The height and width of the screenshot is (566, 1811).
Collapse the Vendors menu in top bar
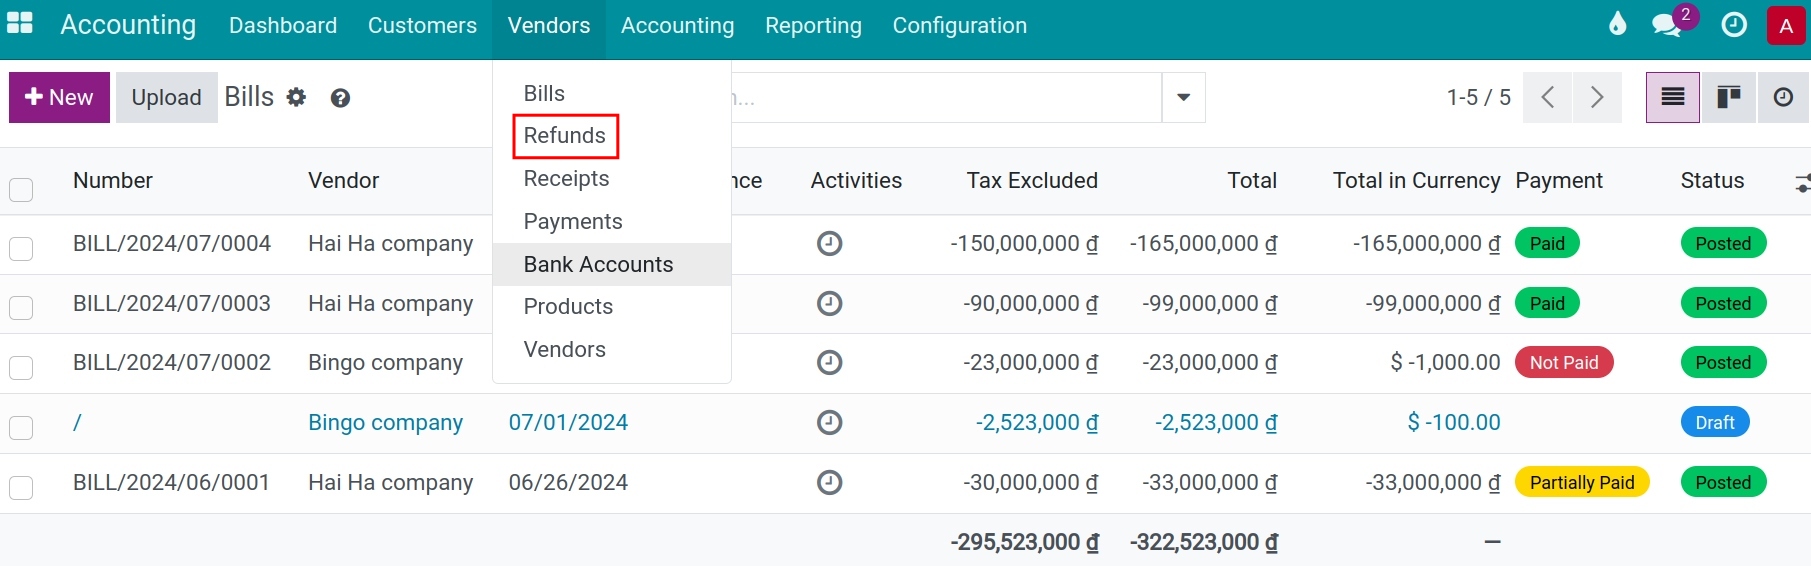pos(548,25)
